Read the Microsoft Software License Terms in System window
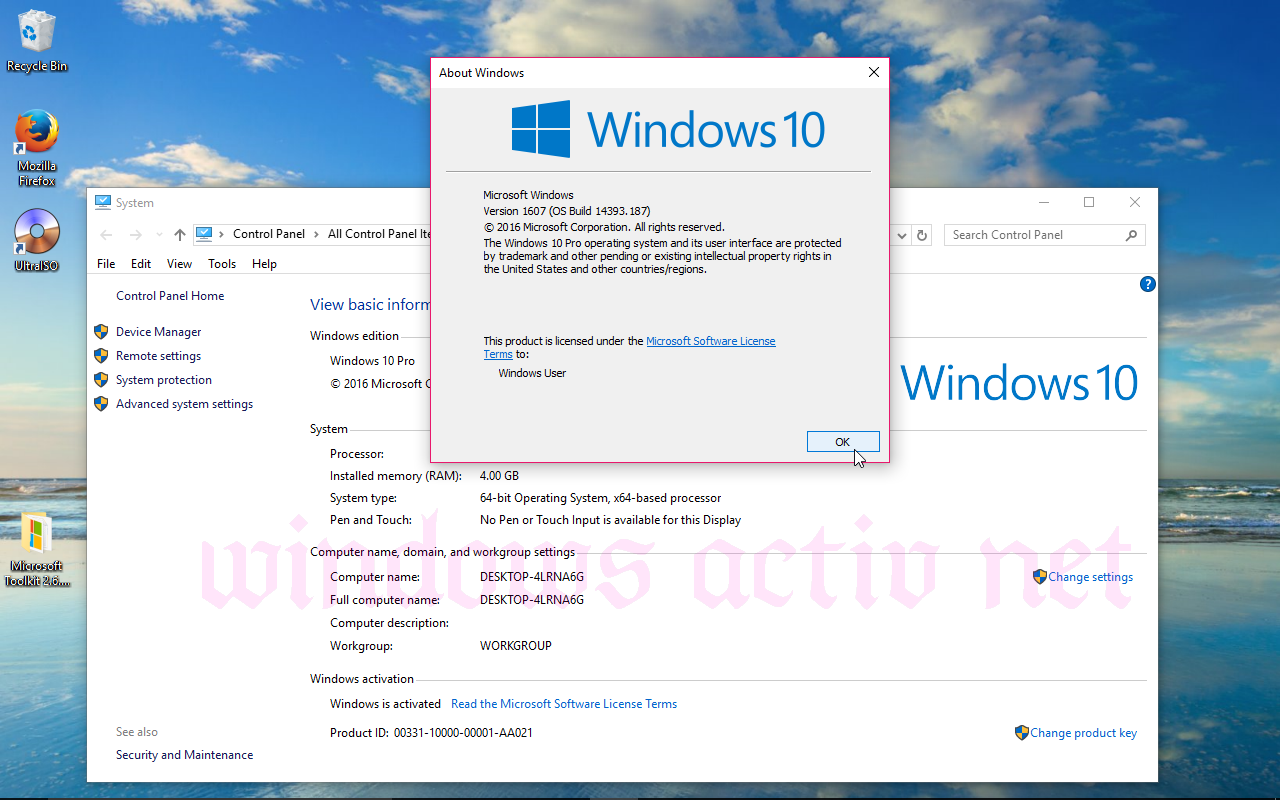The image size is (1280, 800). tap(564, 704)
